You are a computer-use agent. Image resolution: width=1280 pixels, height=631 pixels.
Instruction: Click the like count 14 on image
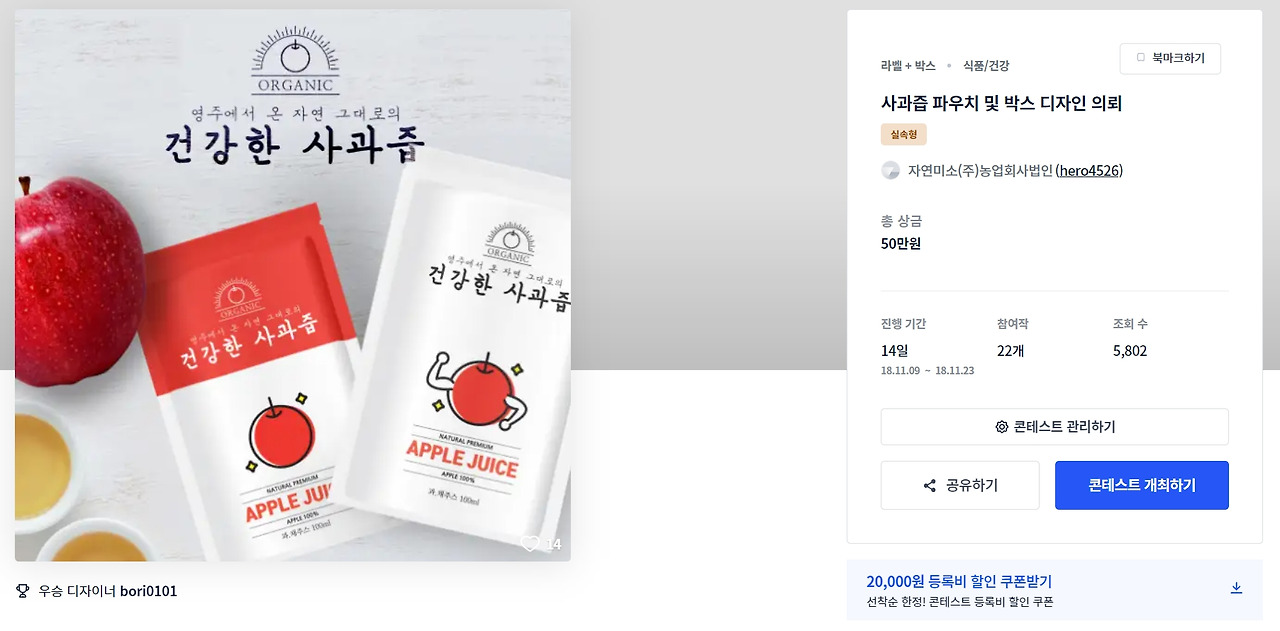pyautogui.click(x=553, y=544)
